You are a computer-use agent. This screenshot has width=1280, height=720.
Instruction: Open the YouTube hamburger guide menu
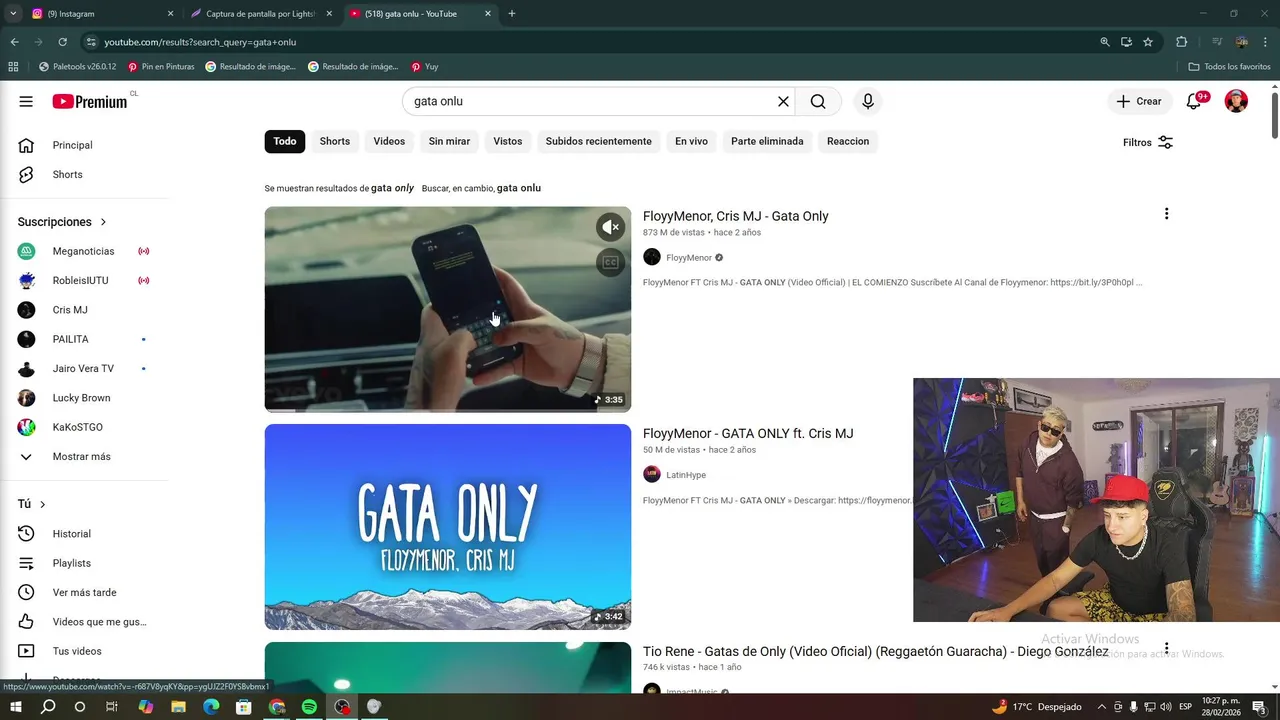click(26, 101)
